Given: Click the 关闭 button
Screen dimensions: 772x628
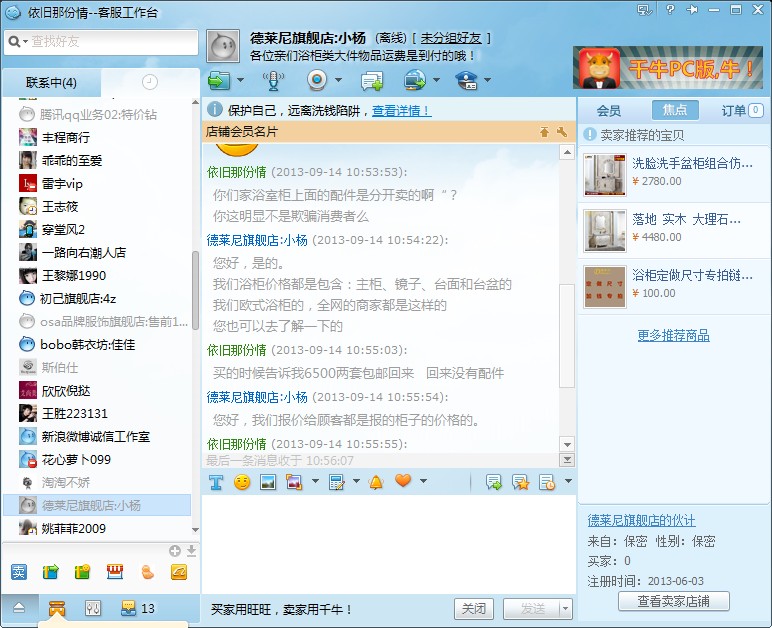Looking at the screenshot, I should click(474, 609).
